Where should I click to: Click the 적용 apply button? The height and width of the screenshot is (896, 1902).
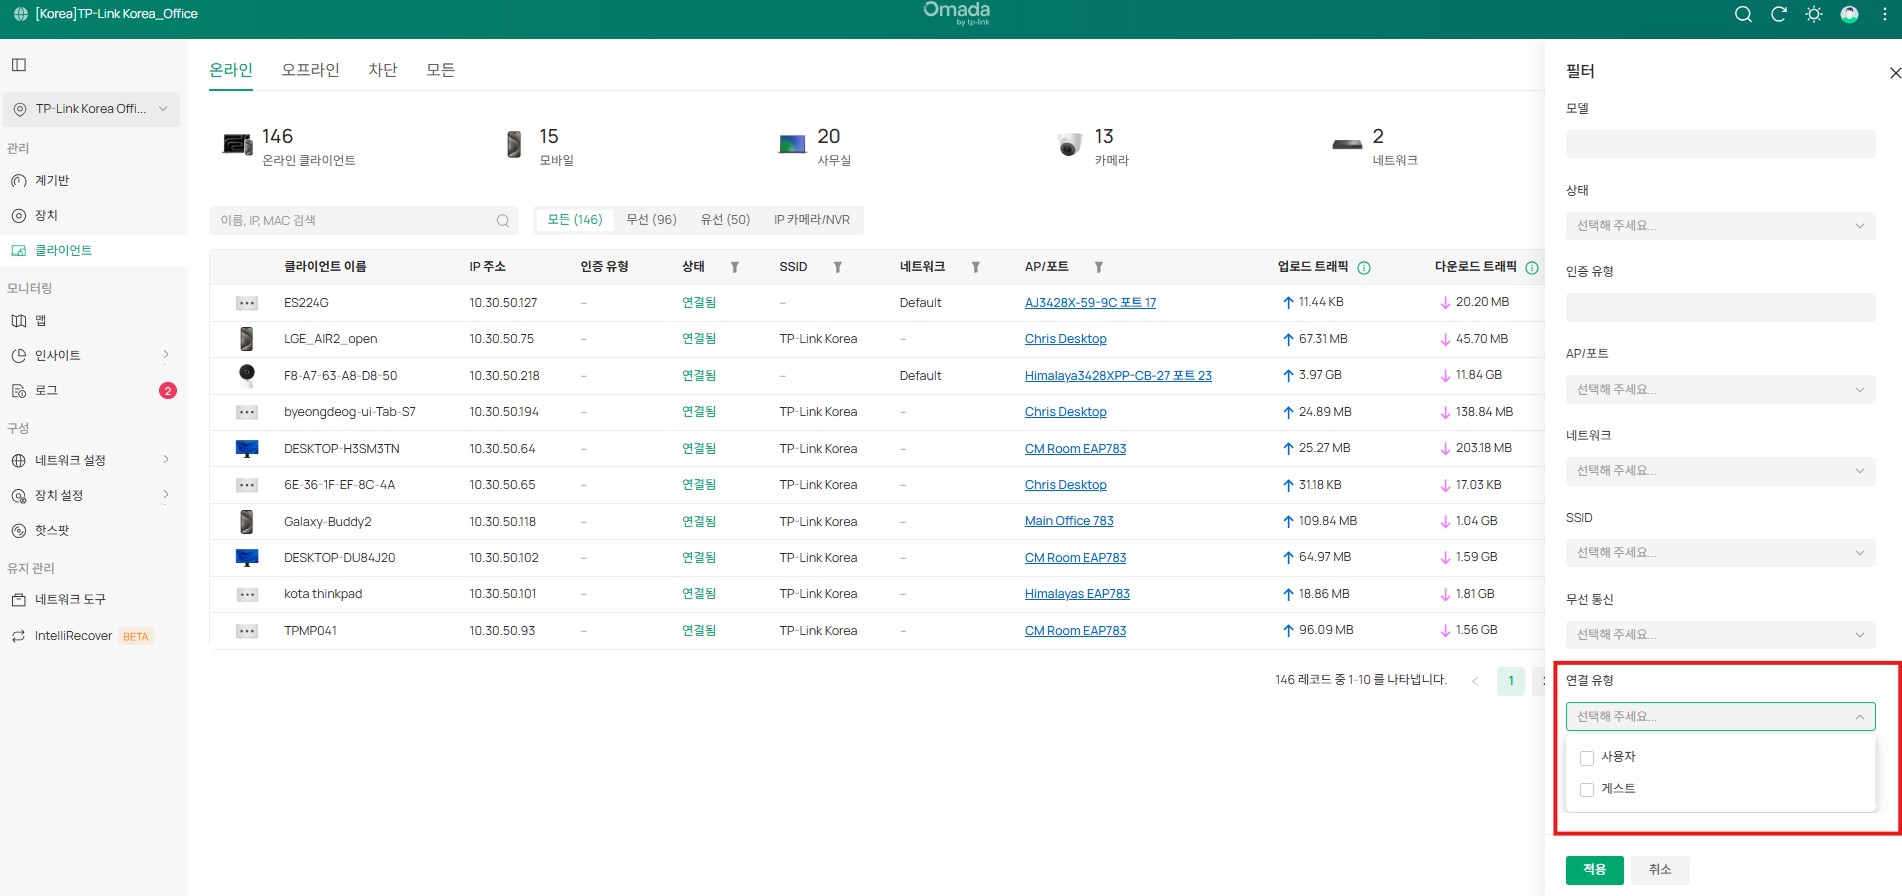point(1594,869)
